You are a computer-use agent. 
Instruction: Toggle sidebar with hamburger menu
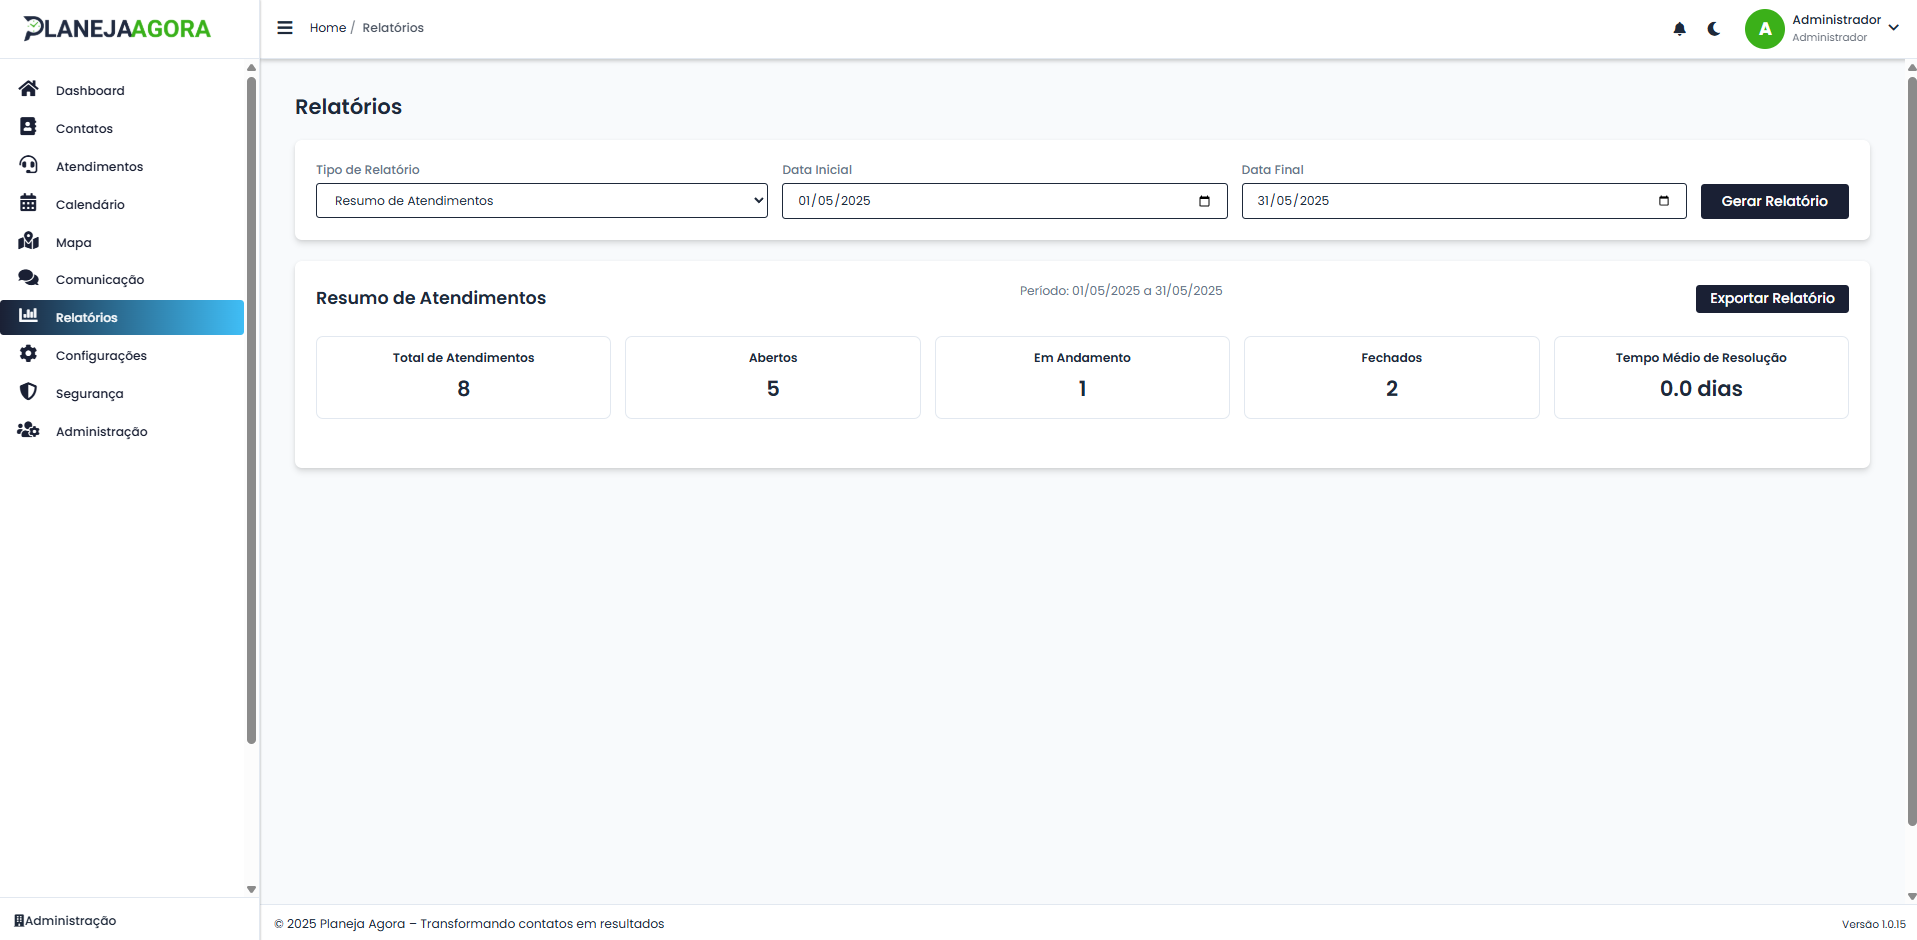coord(285,28)
